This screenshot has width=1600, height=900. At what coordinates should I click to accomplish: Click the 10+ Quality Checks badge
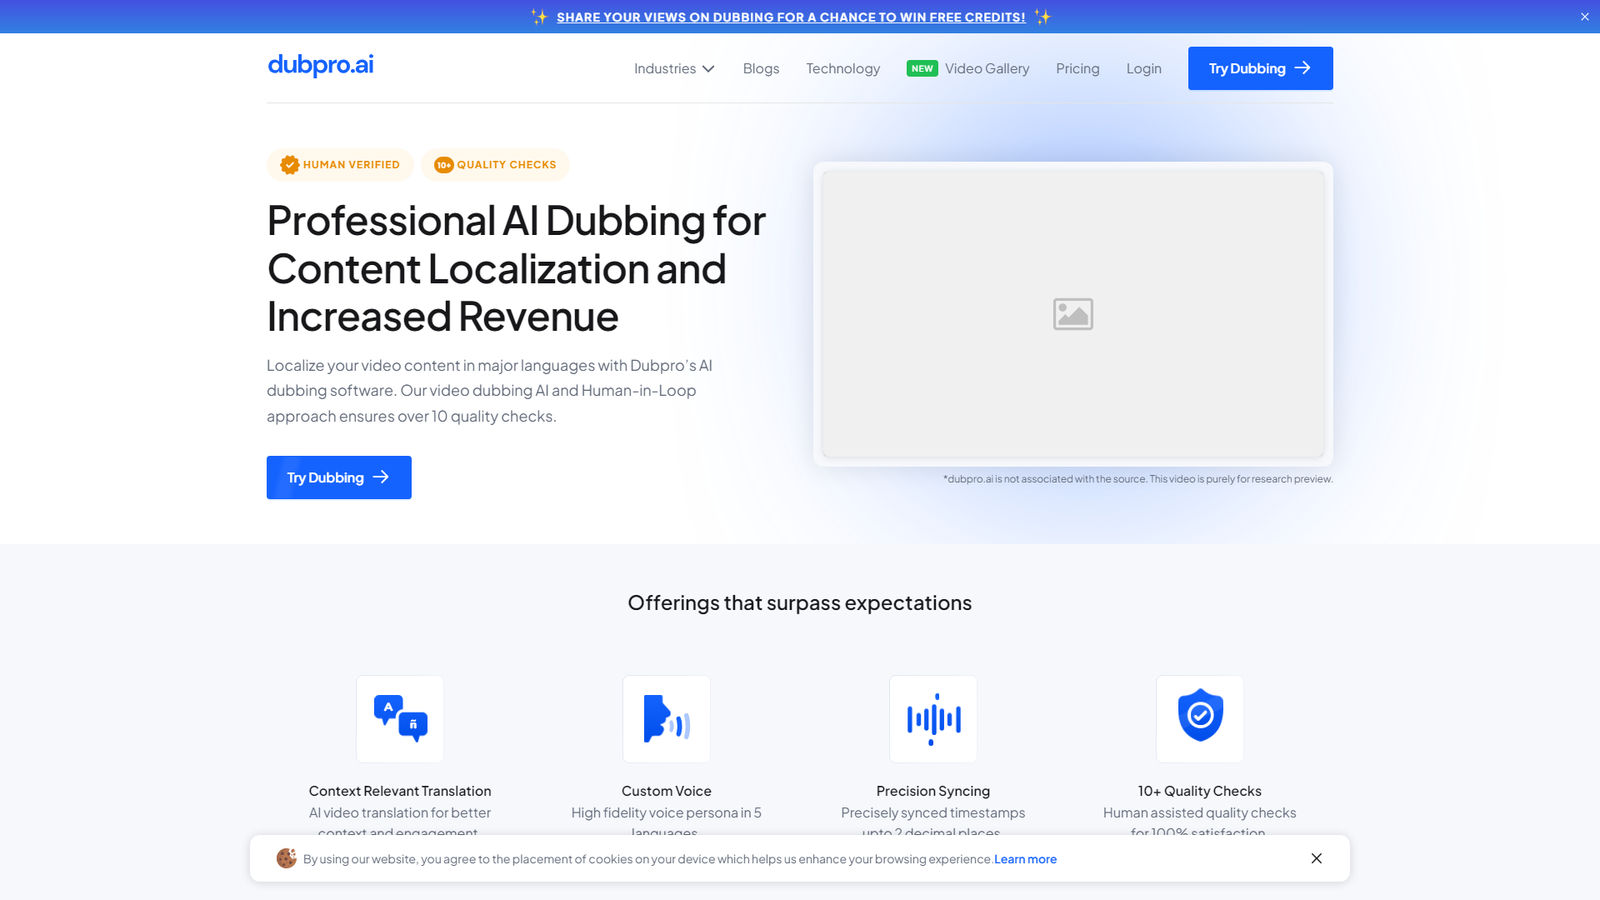pos(495,165)
